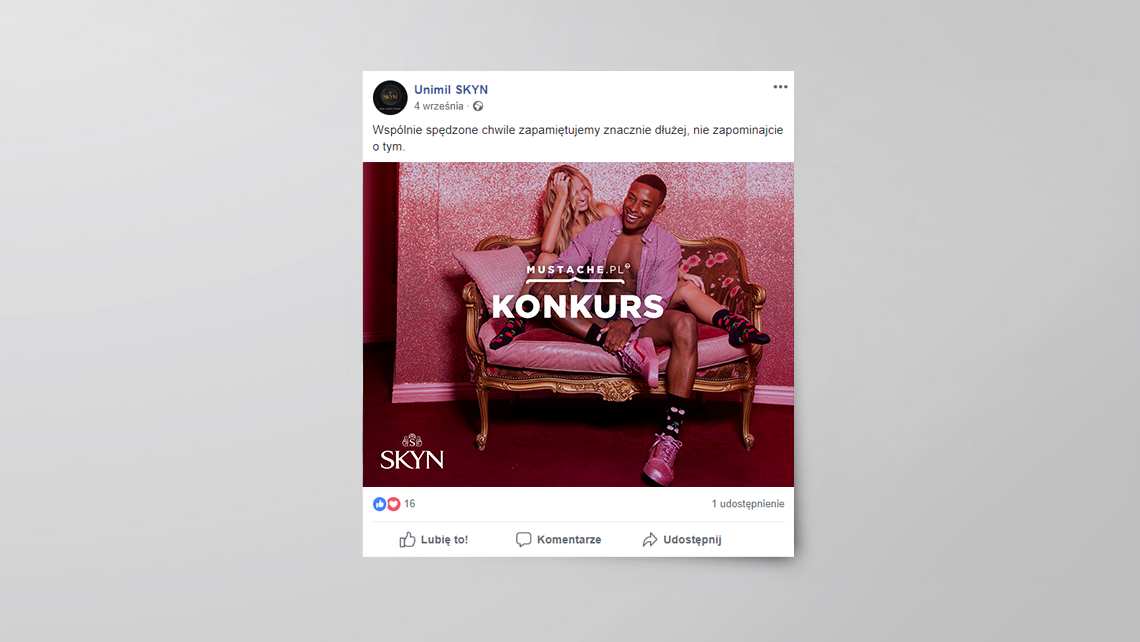Click the thumbs-up icon beside Lubię to!
The image size is (1140, 642).
tap(407, 539)
